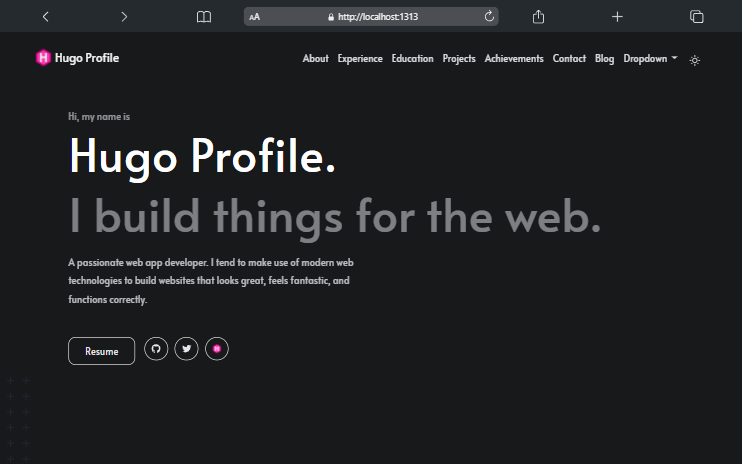The height and width of the screenshot is (464, 742).
Task: Click the Contact navigation link
Action: [569, 59]
